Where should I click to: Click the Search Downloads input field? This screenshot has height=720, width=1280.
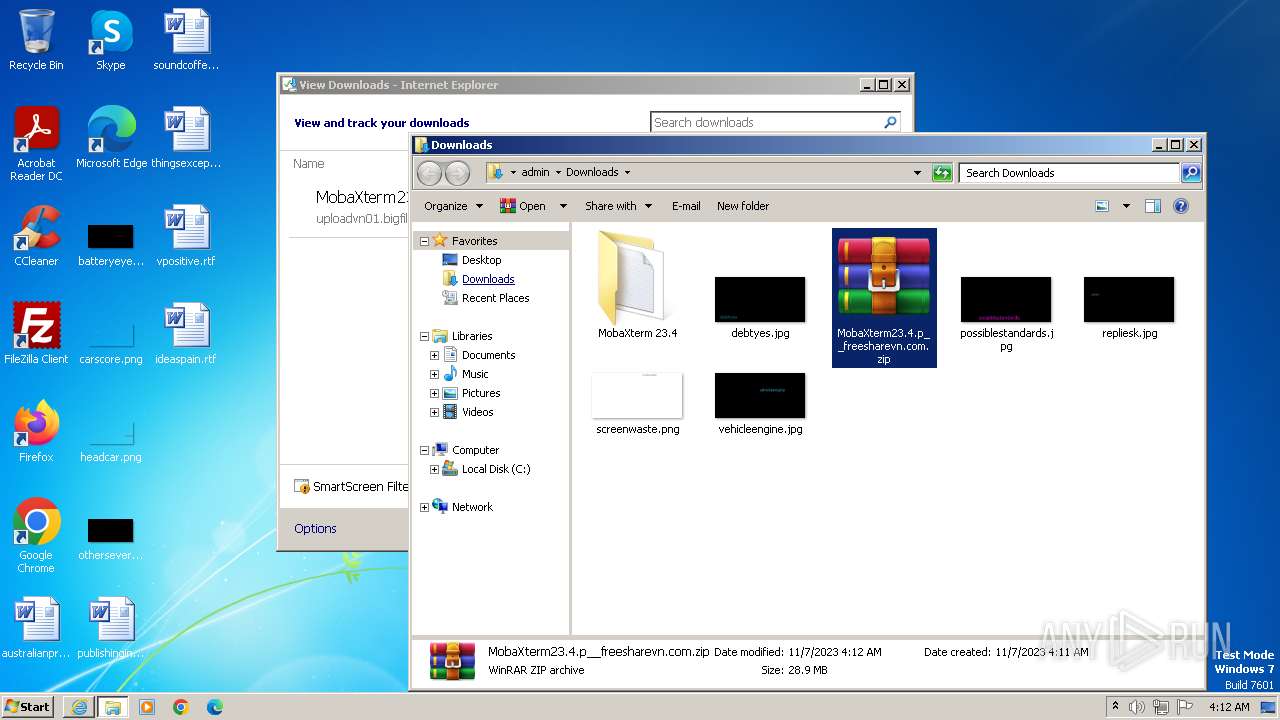coord(1068,173)
